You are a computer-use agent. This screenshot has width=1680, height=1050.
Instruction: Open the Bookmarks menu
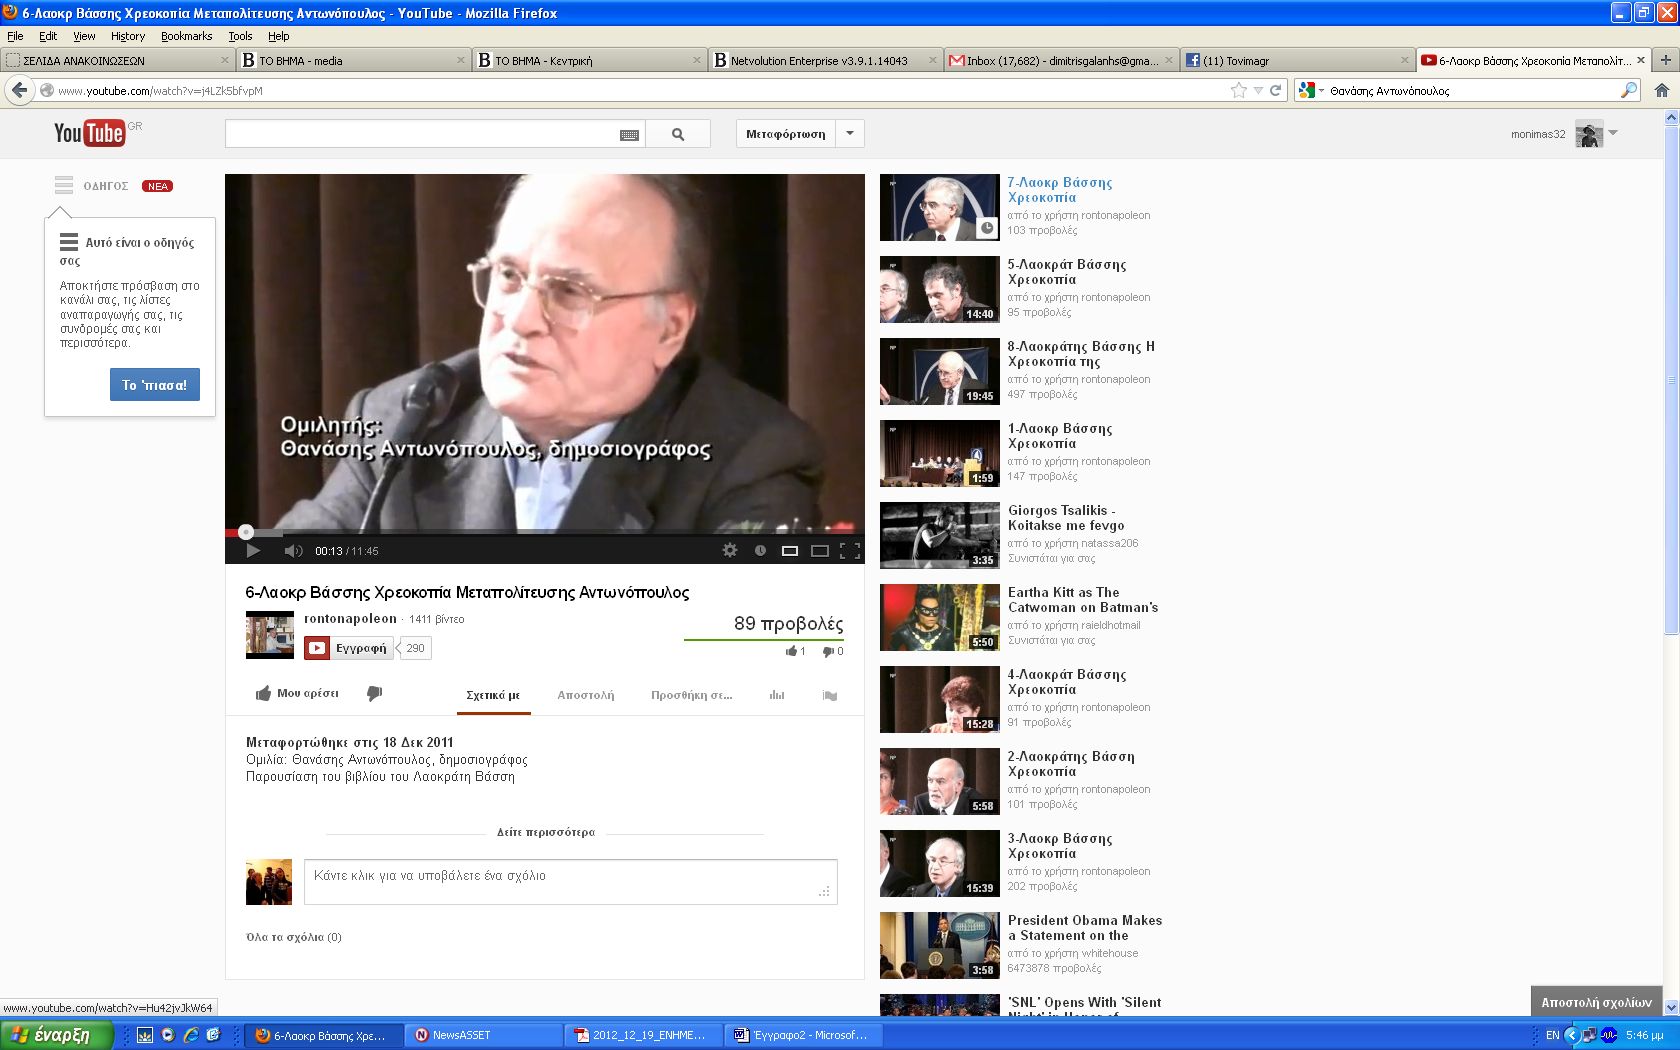click(x=186, y=36)
